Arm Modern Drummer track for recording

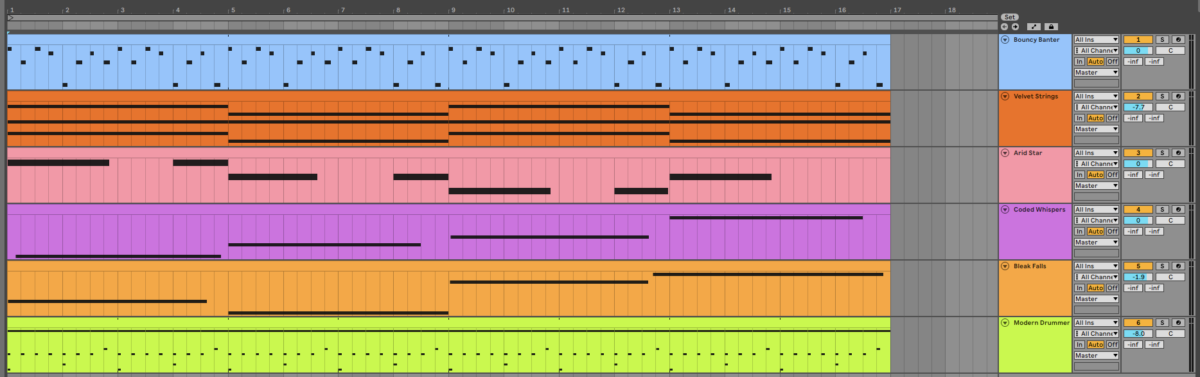tap(1178, 322)
